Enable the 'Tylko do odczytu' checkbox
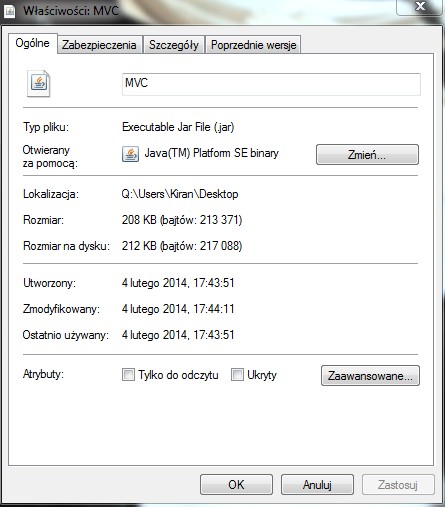The image size is (445, 507). coord(128,375)
